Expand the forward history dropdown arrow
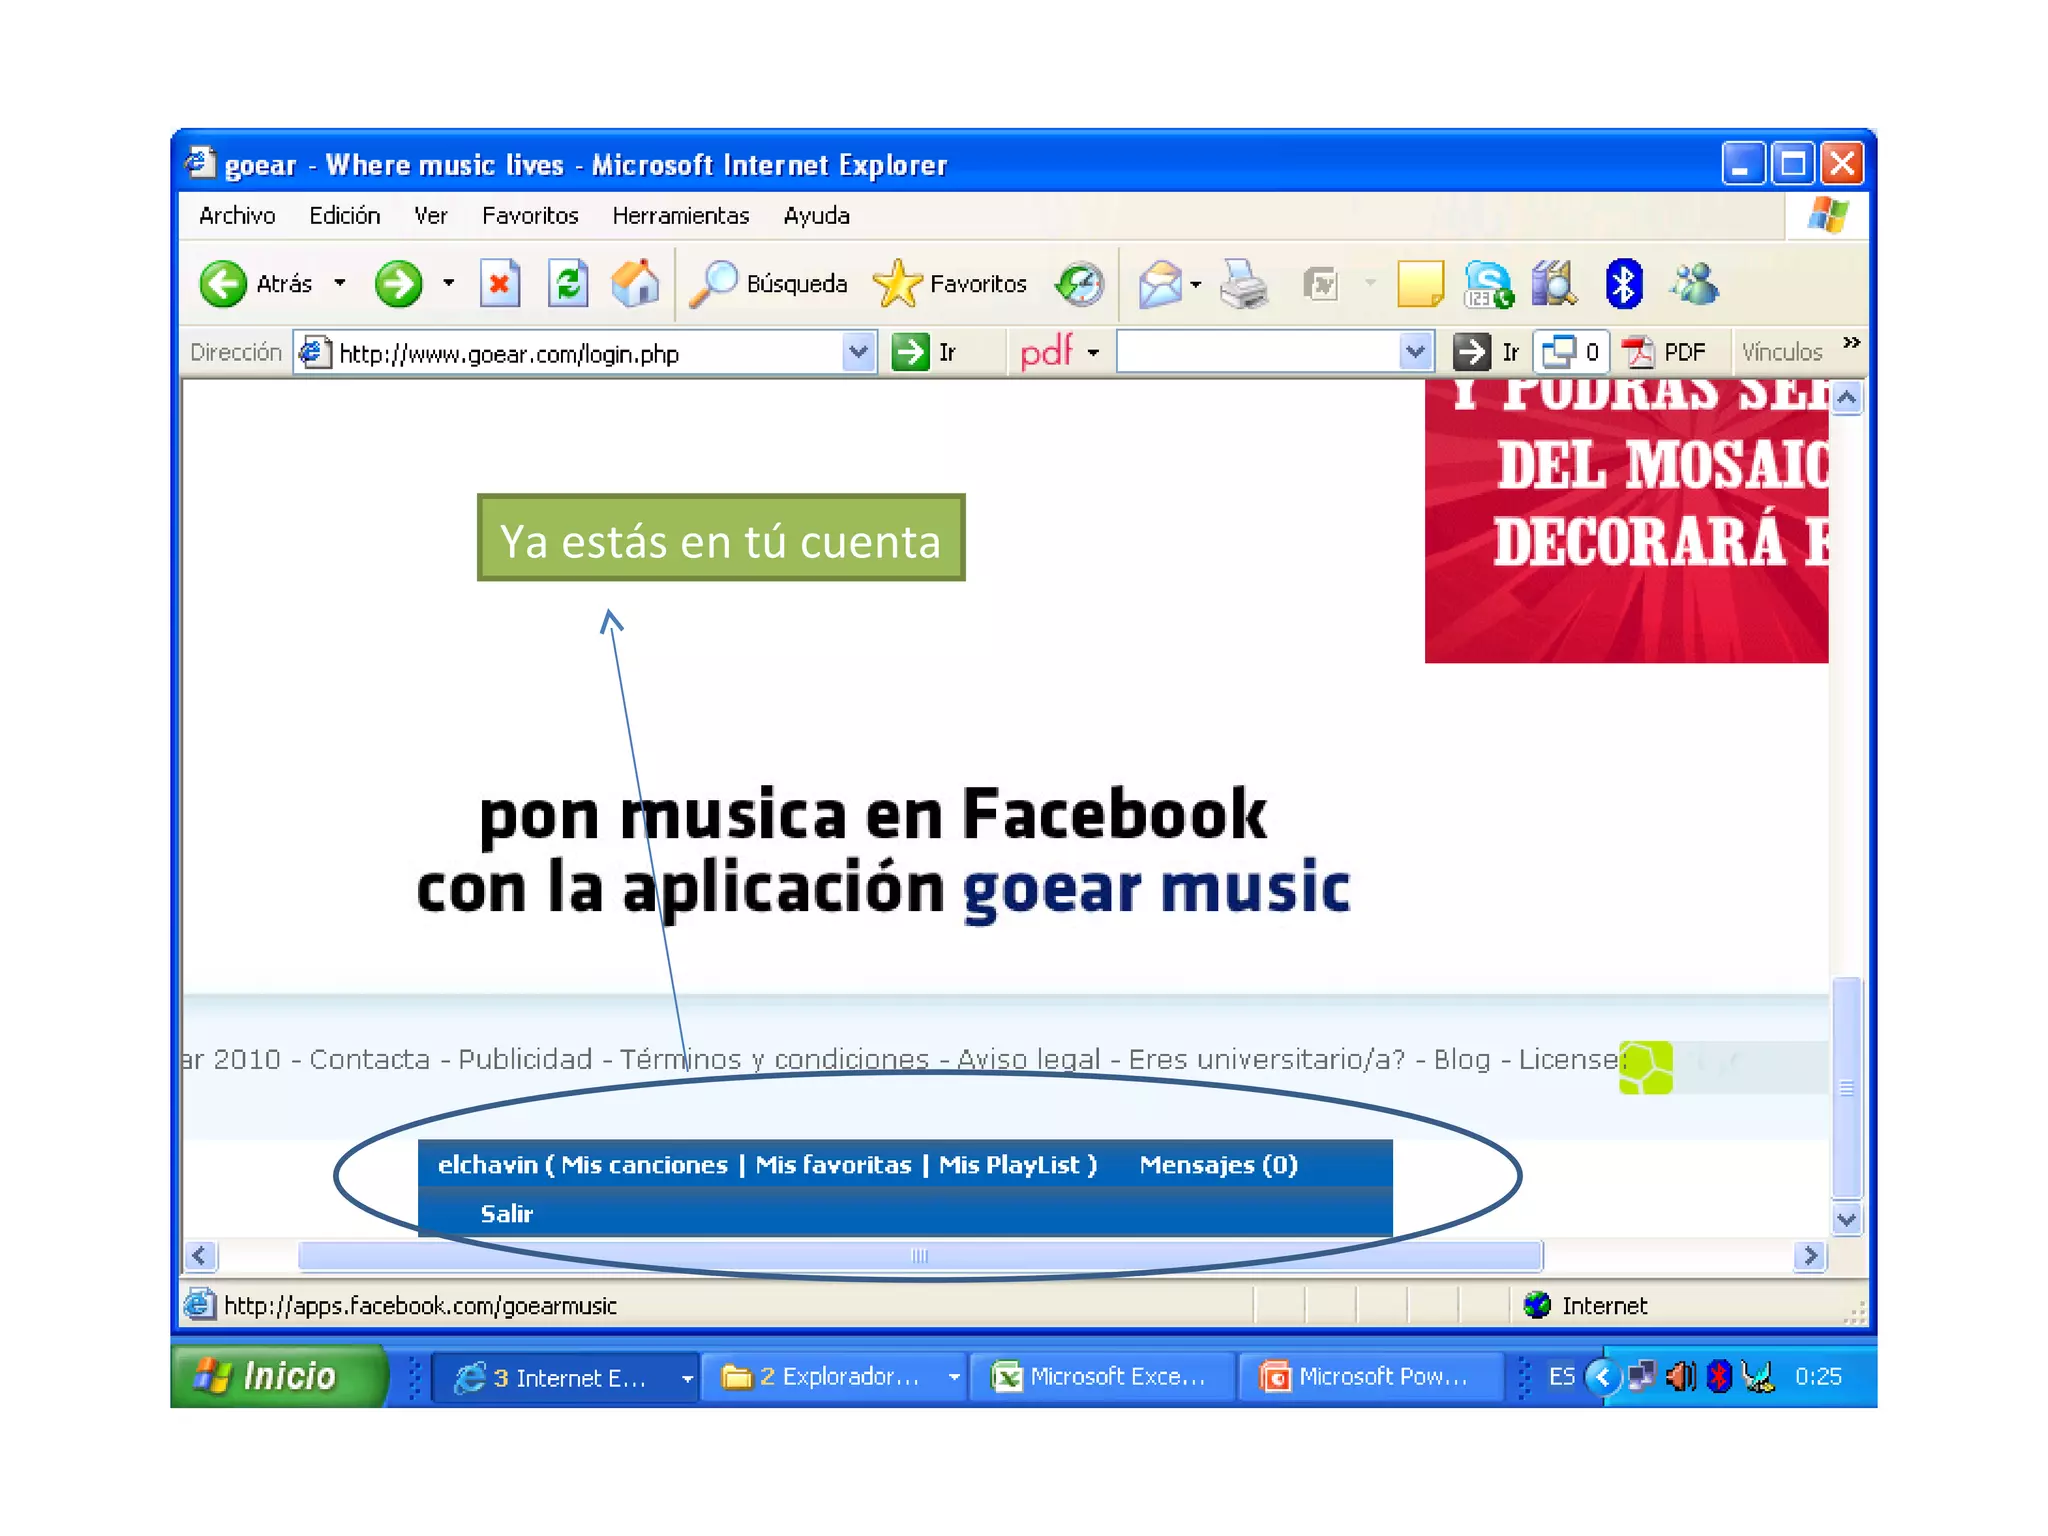2048x1536 pixels. click(449, 284)
